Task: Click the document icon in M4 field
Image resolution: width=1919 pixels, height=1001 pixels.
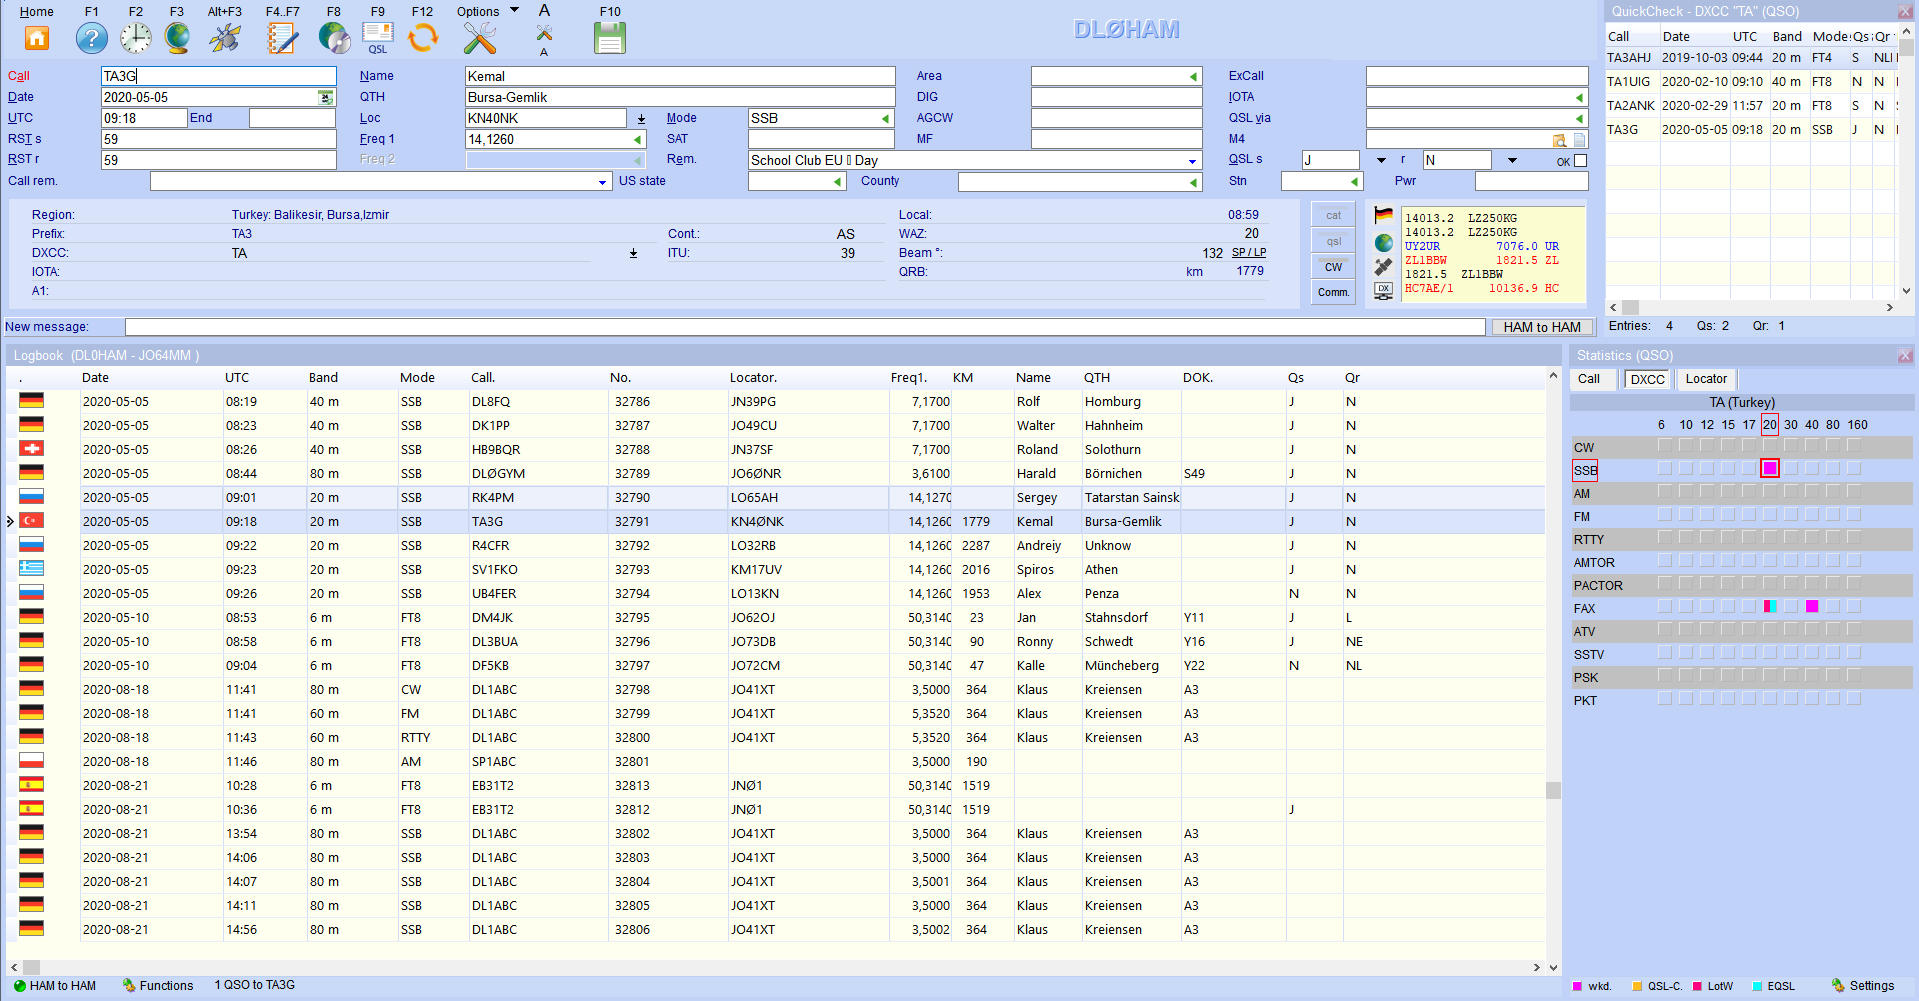Action: [x=1580, y=140]
